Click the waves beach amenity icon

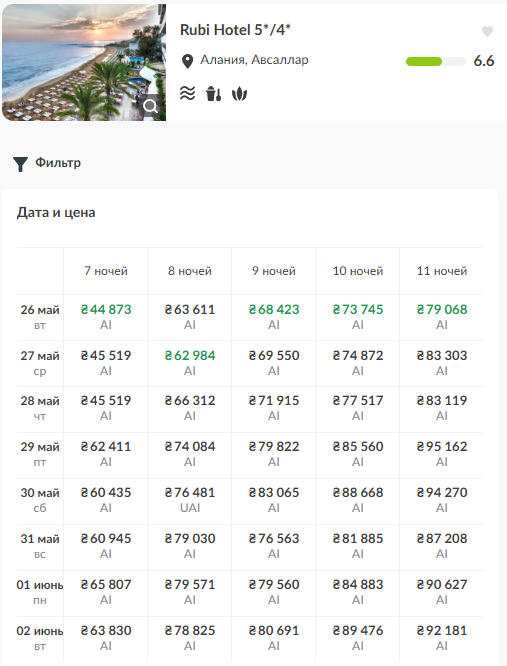point(187,93)
